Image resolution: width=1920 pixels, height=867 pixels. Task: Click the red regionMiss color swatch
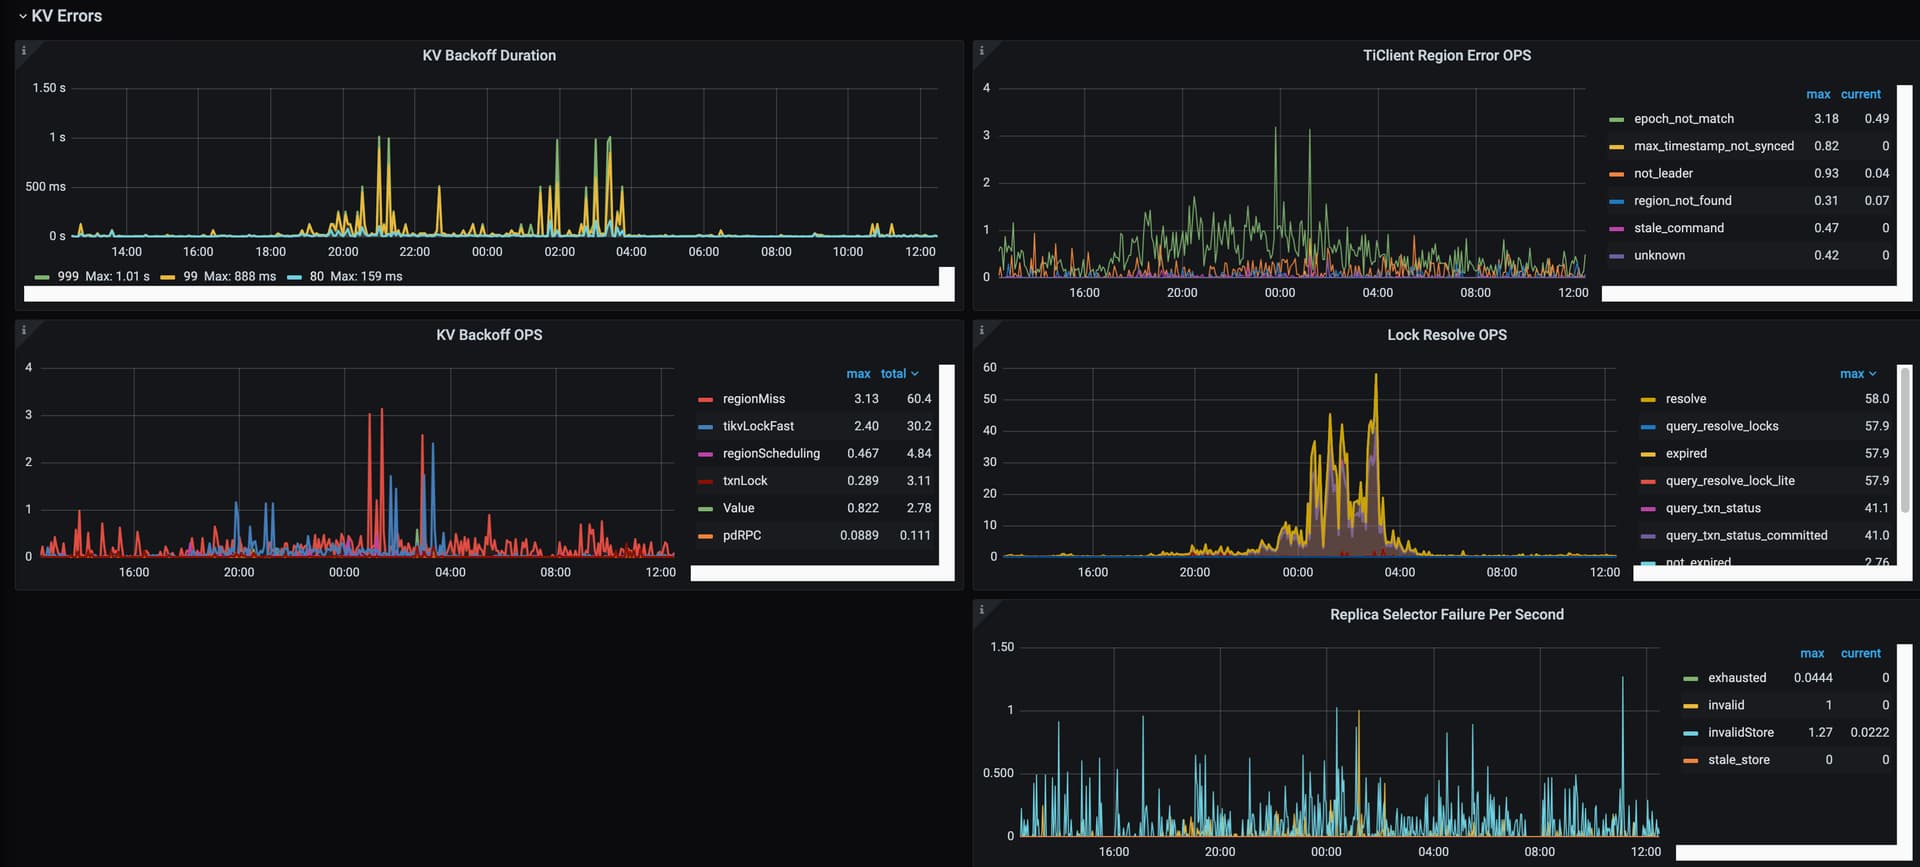[705, 400]
